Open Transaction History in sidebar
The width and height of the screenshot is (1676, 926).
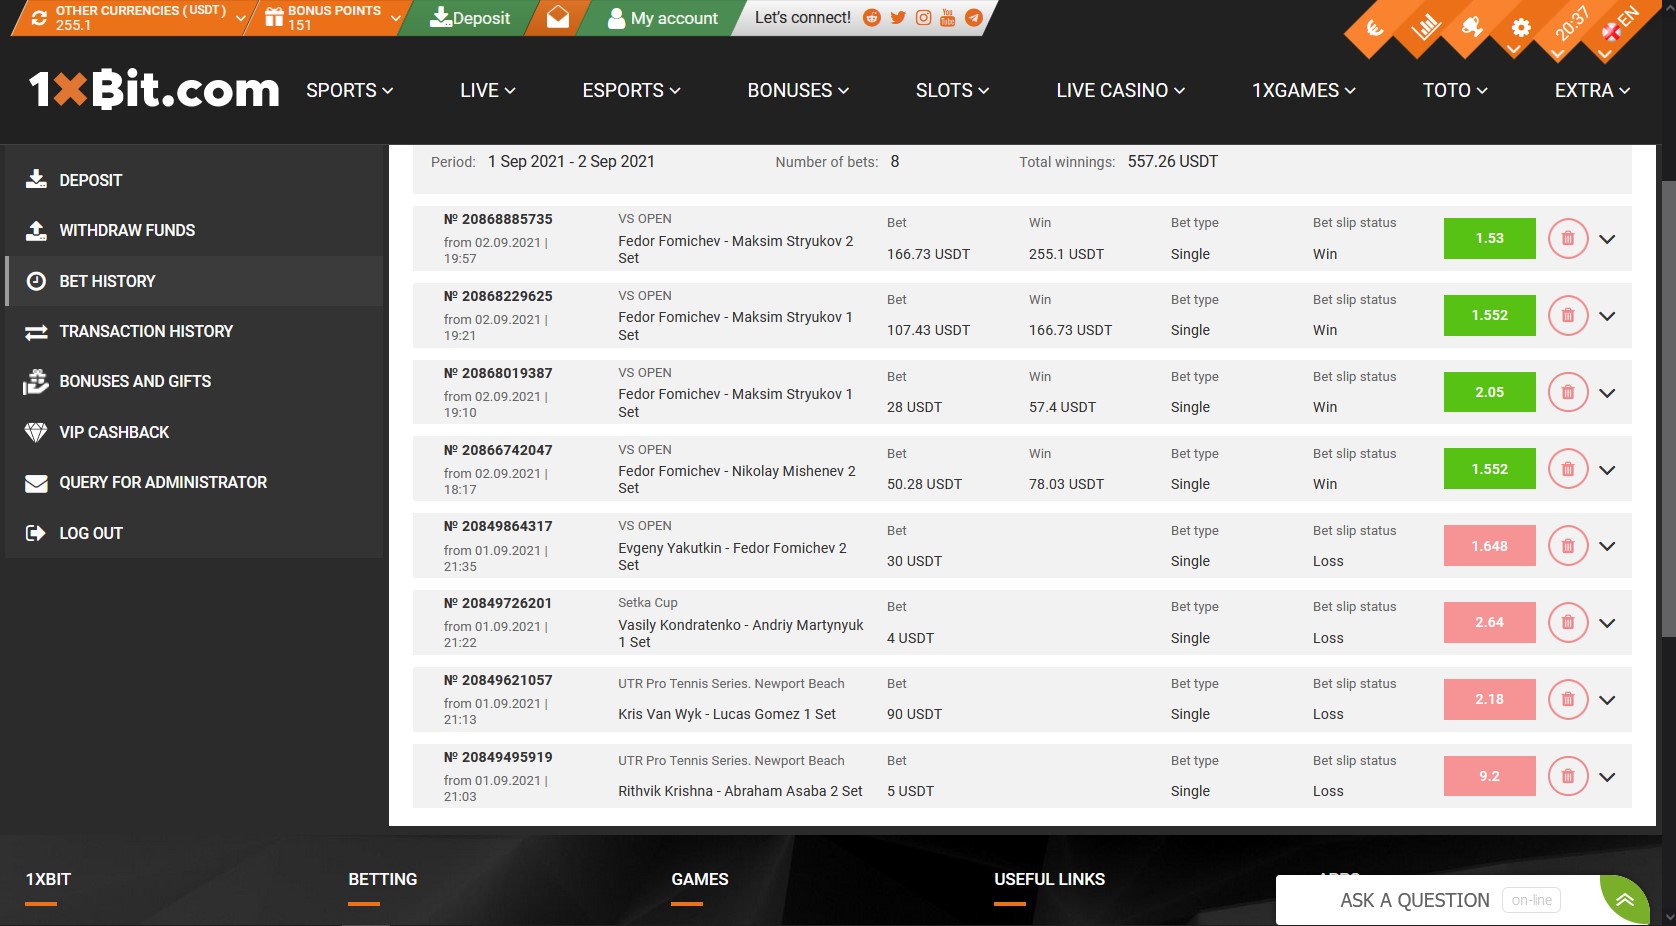pos(195,331)
